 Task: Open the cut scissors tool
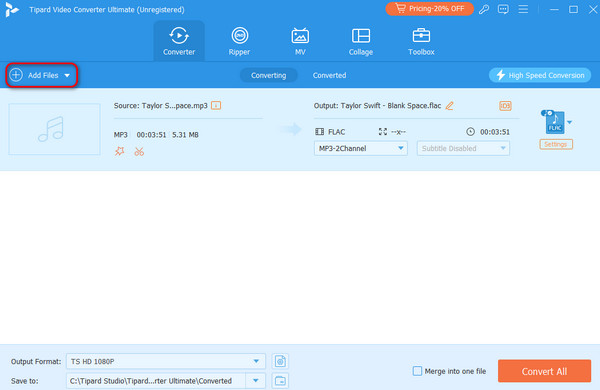tap(139, 152)
